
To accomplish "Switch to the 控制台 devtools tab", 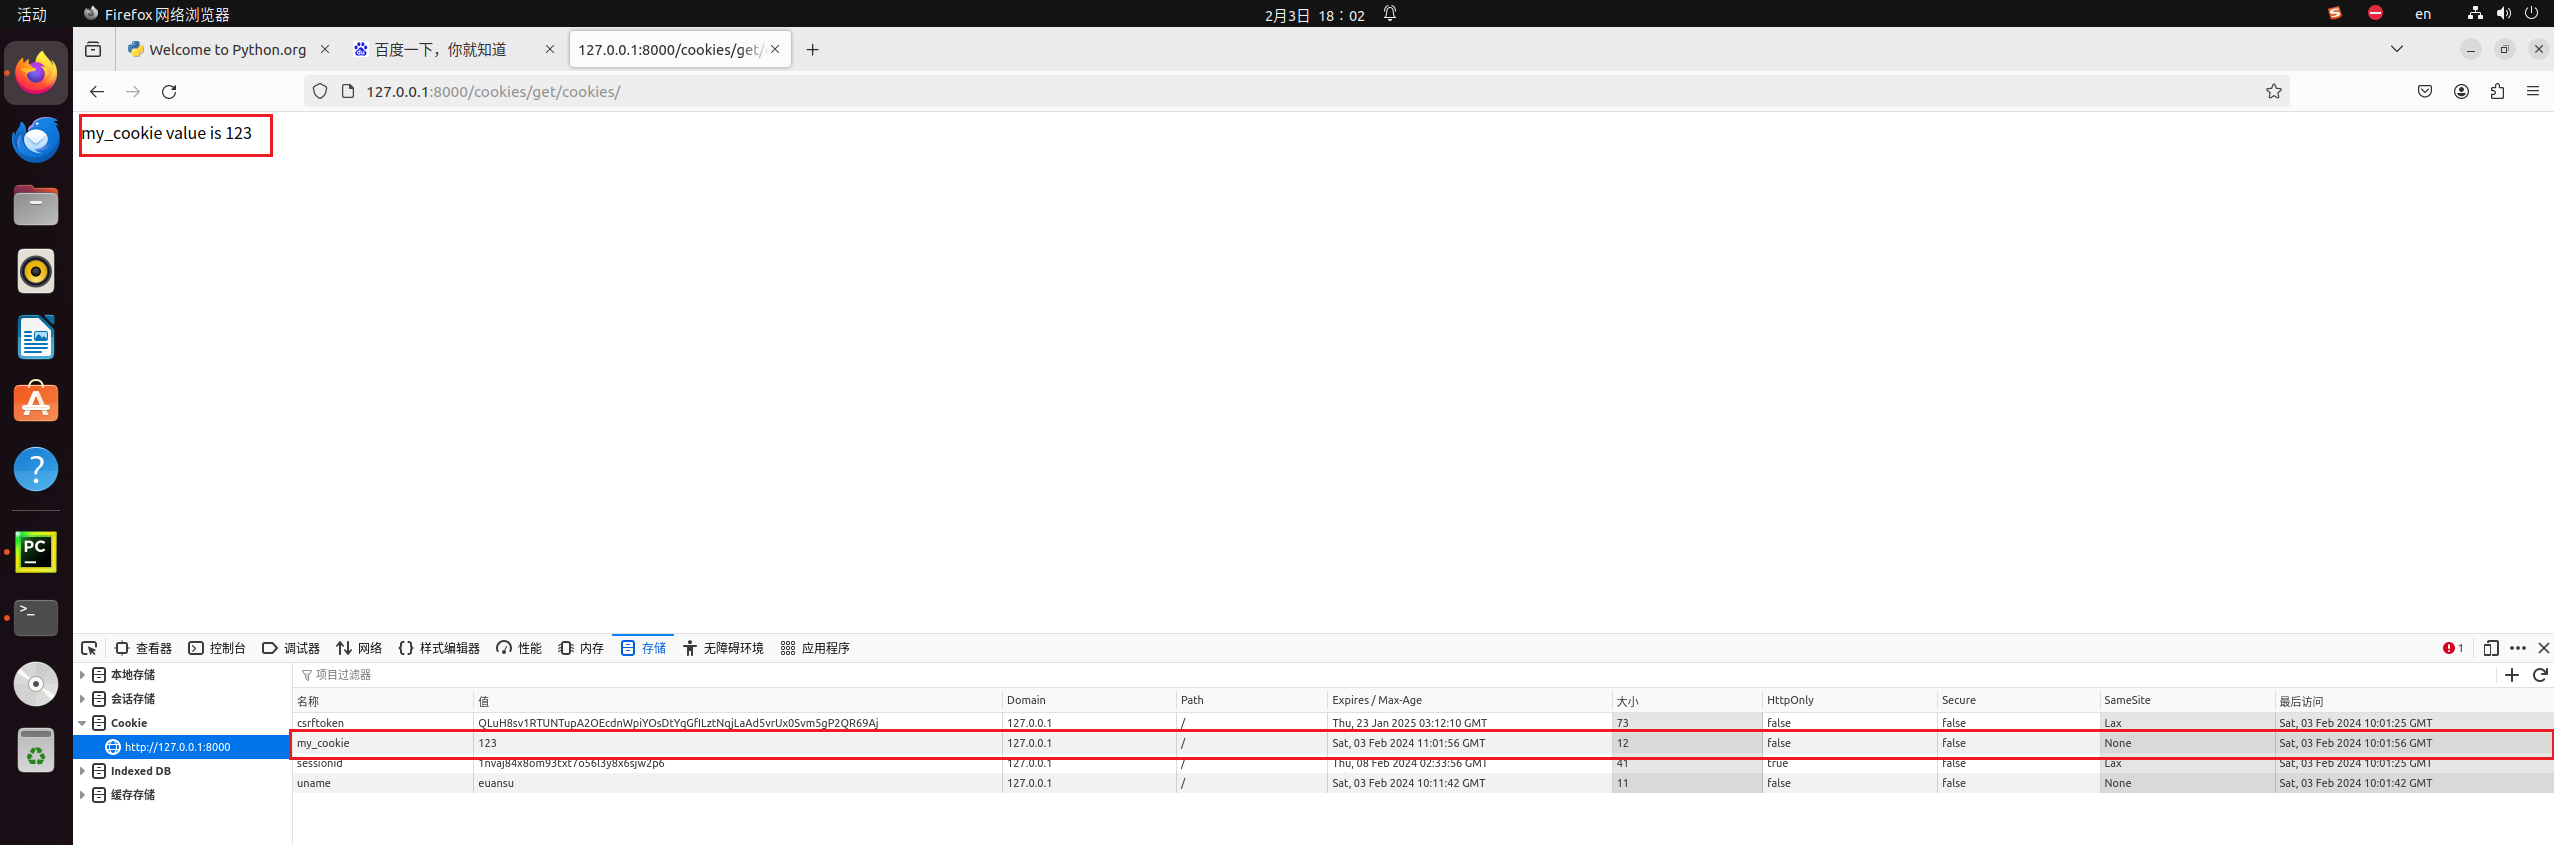I will coord(217,648).
